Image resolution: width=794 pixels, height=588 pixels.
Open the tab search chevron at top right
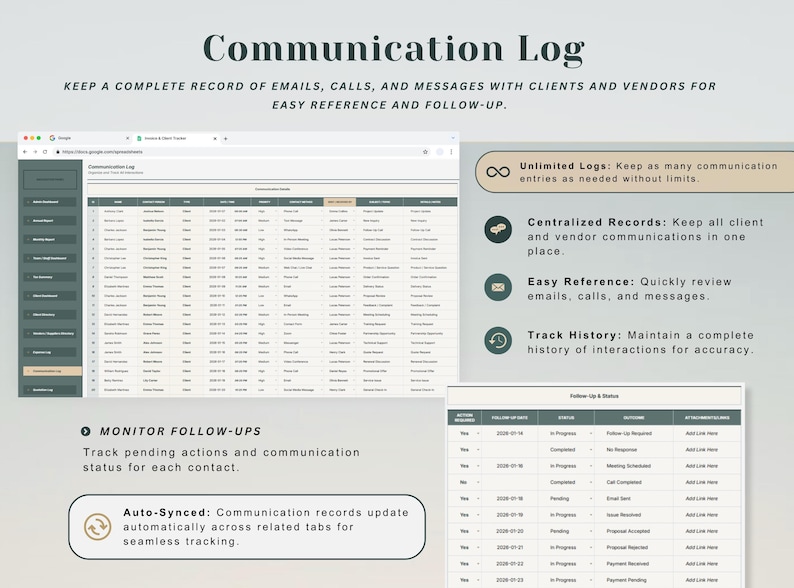(x=453, y=138)
